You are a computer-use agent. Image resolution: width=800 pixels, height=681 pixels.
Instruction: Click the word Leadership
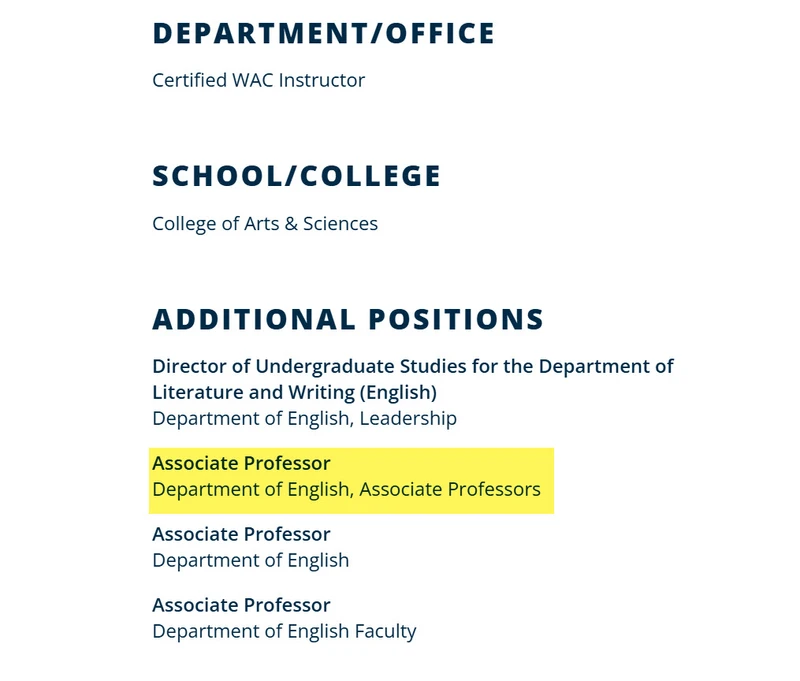coord(408,418)
